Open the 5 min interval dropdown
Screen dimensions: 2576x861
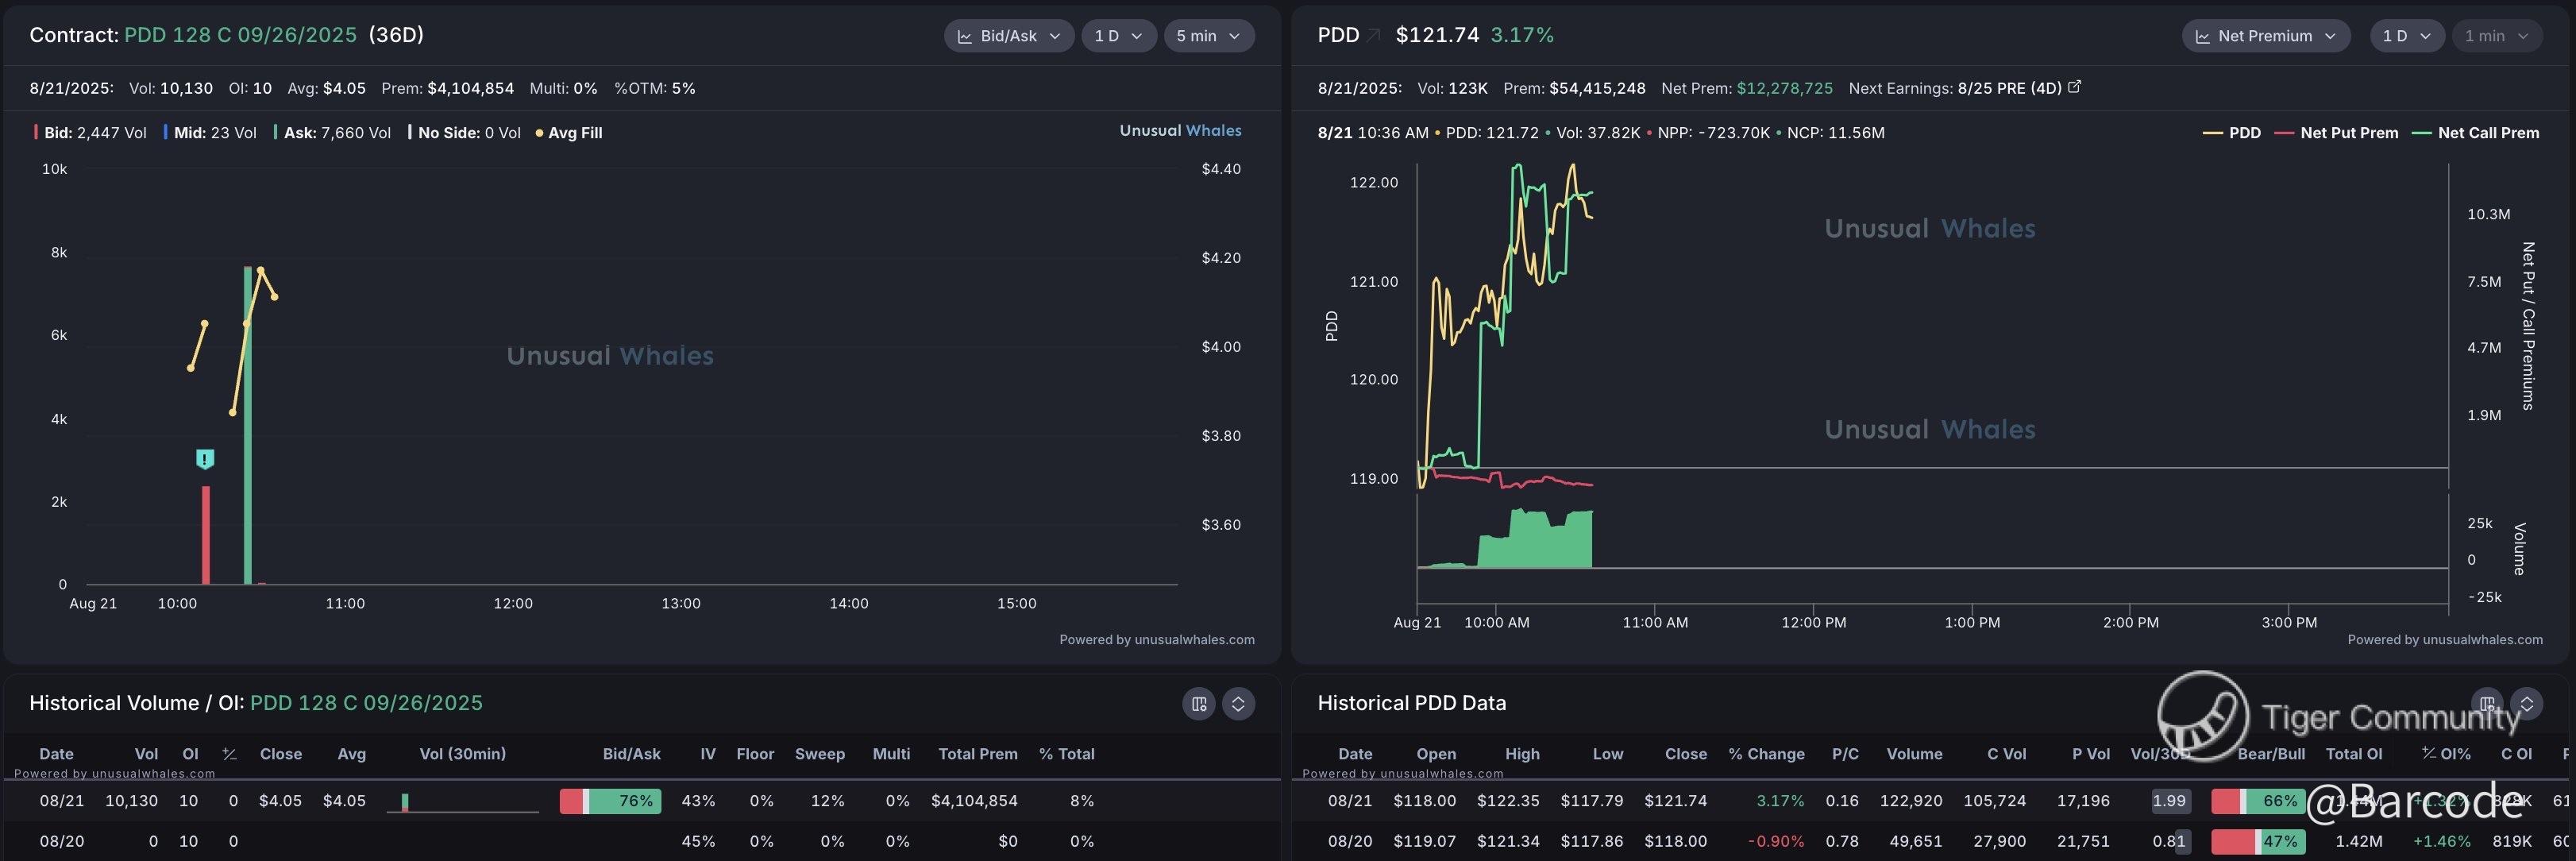coord(1208,36)
